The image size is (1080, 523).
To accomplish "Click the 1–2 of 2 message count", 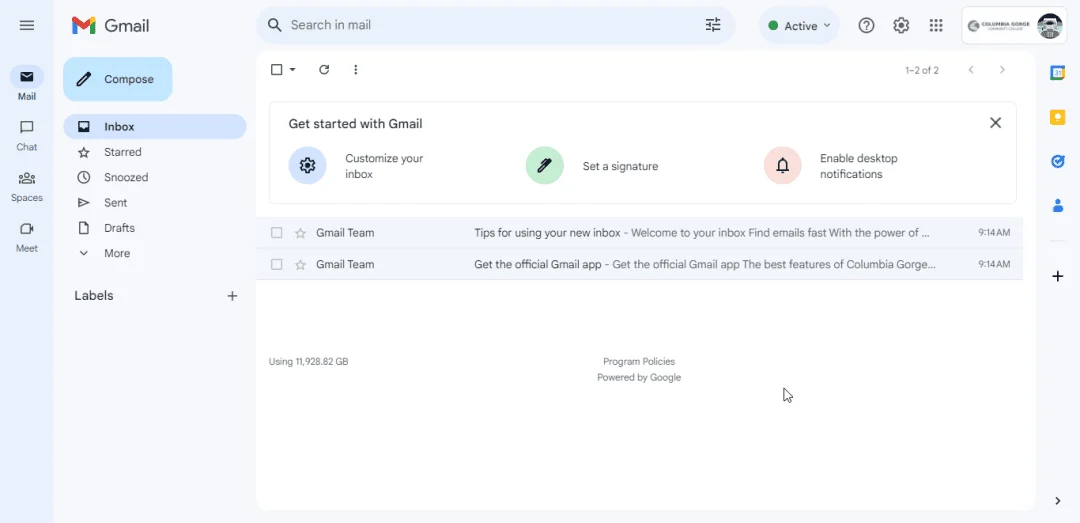I will [x=922, y=70].
